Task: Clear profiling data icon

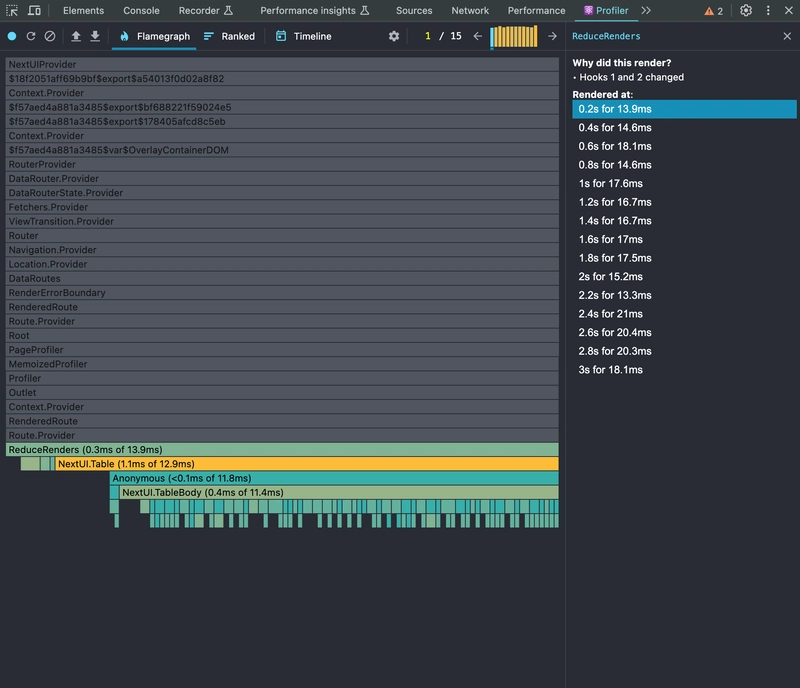Action: (x=50, y=36)
